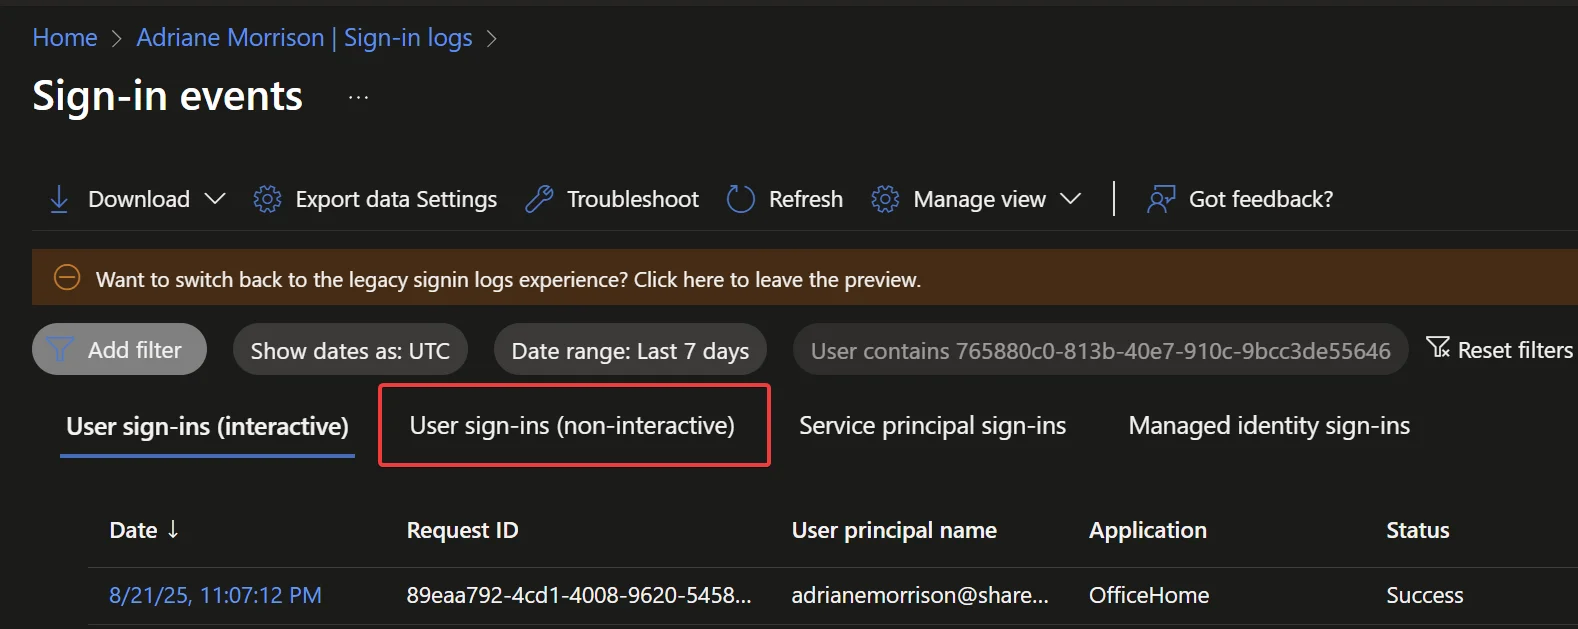Expand the Manage view dropdown chevron
The height and width of the screenshot is (629, 1578).
point(1070,199)
